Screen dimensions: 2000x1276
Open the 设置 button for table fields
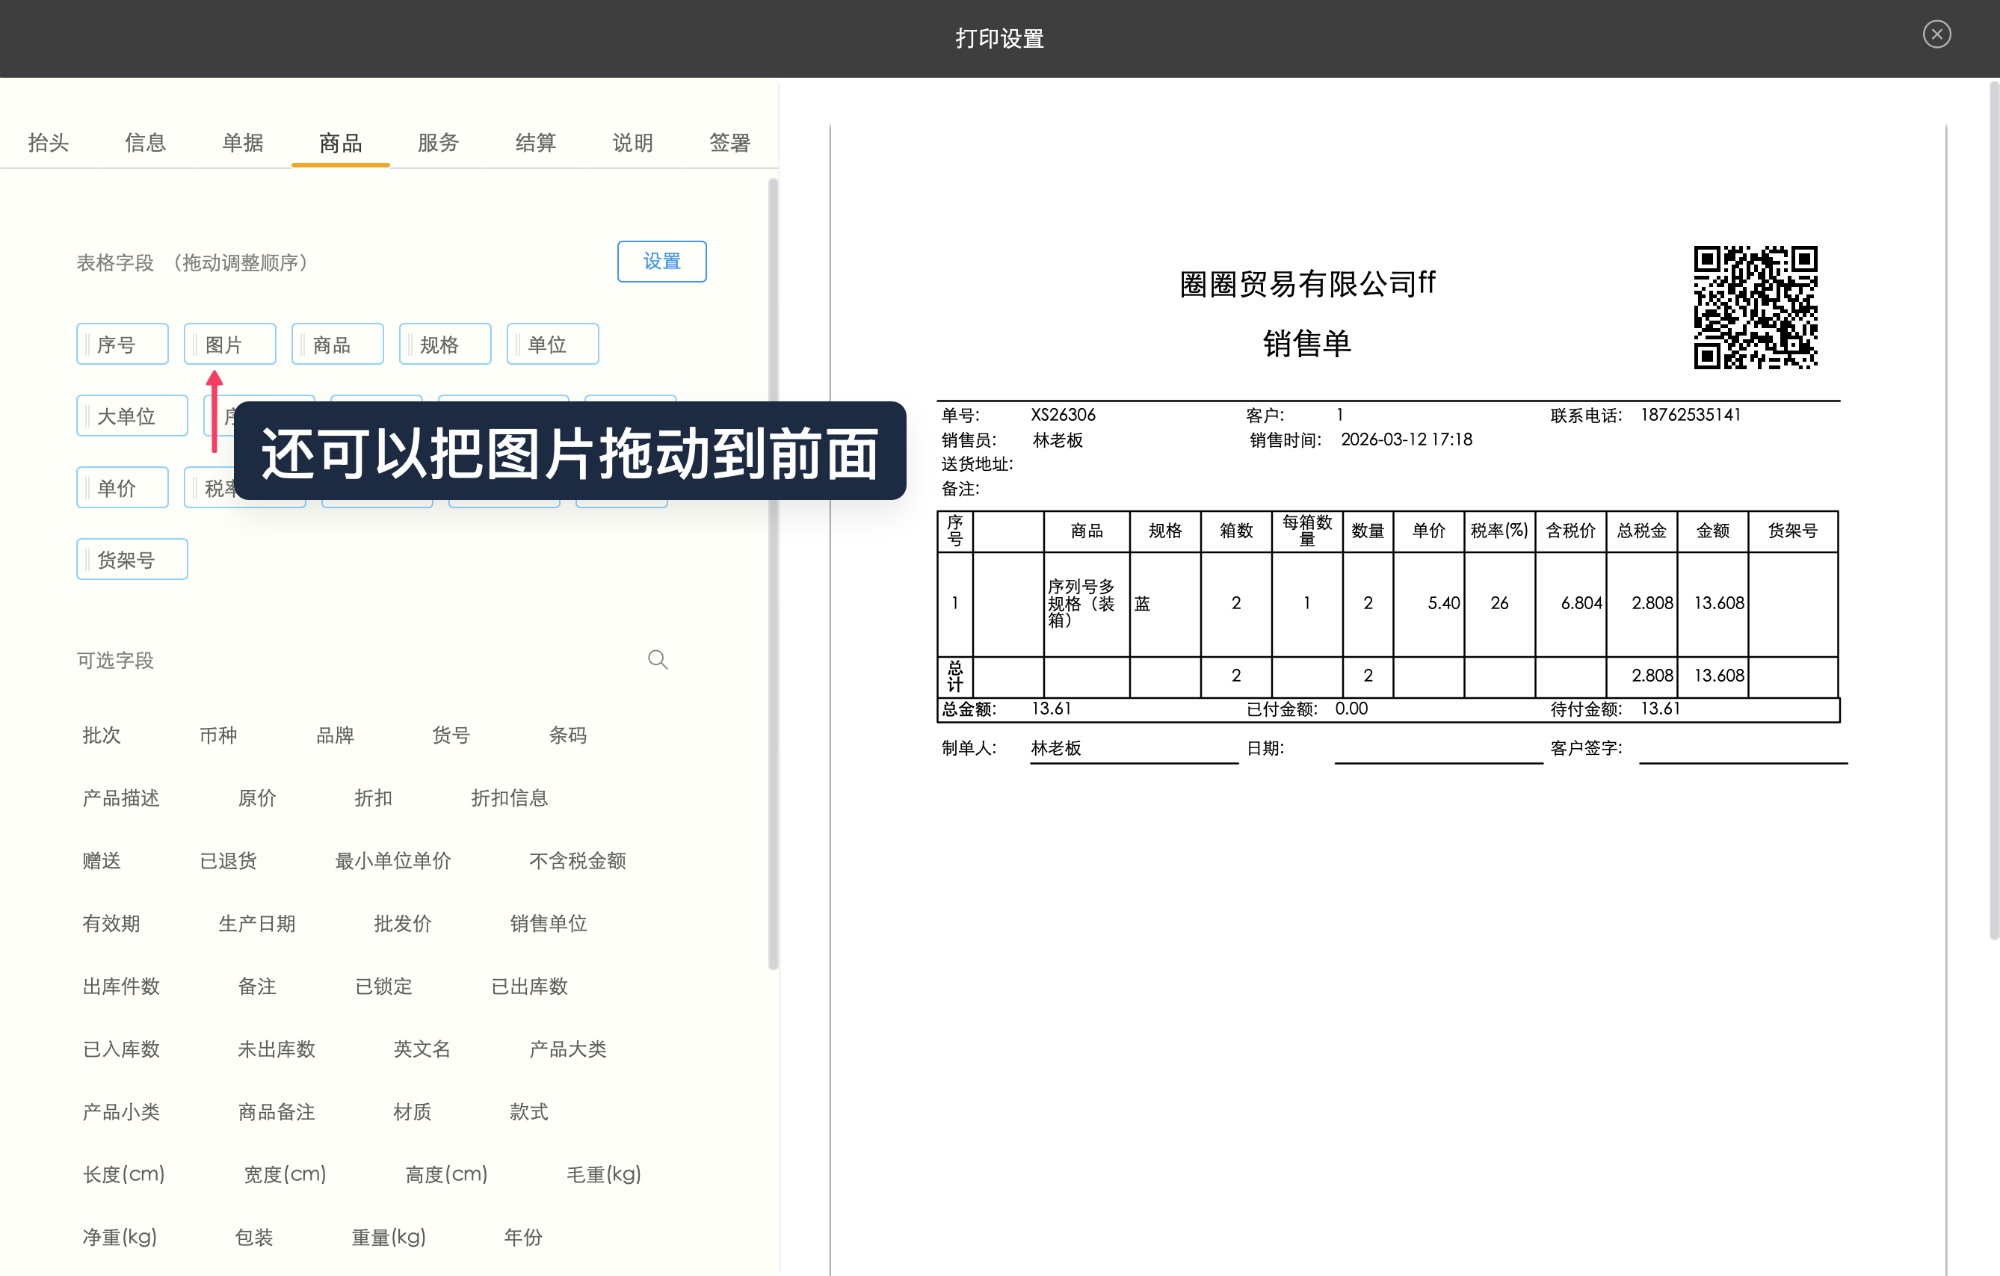tap(661, 261)
